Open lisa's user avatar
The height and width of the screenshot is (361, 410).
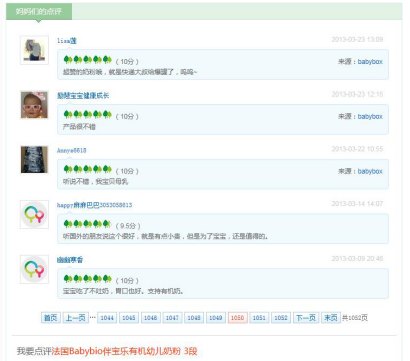[34, 50]
